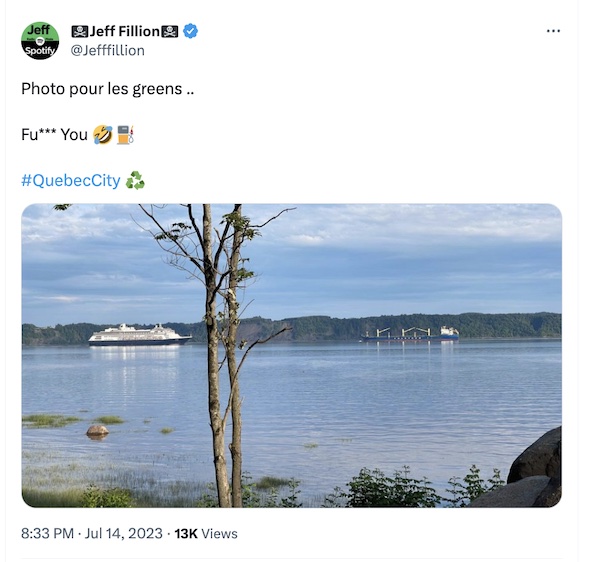Follow the #QuebecCity hashtag
This screenshot has height=562, width=600.
(x=71, y=180)
